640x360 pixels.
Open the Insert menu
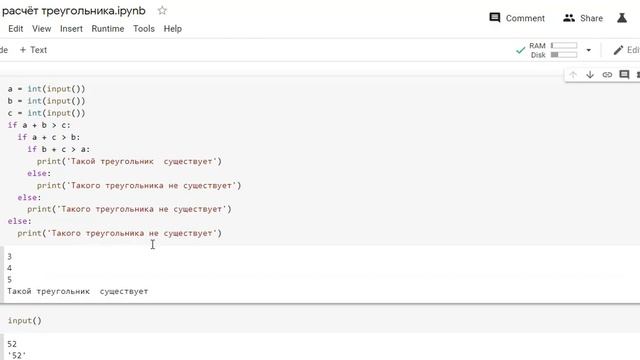coord(71,29)
